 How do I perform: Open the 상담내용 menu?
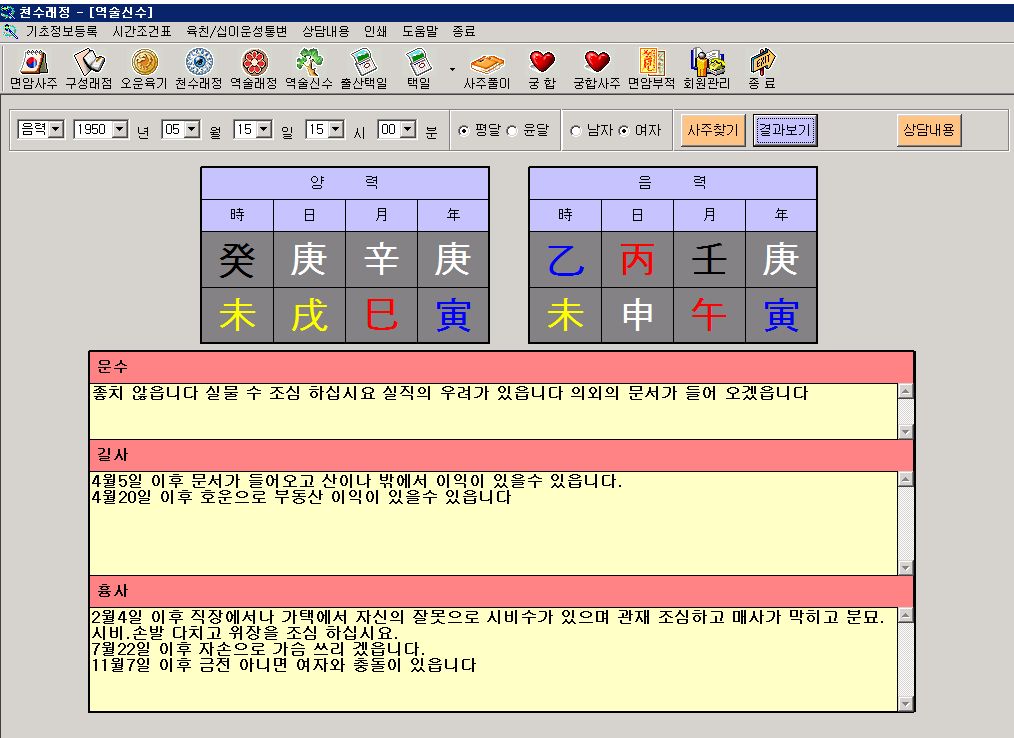pyautogui.click(x=325, y=31)
